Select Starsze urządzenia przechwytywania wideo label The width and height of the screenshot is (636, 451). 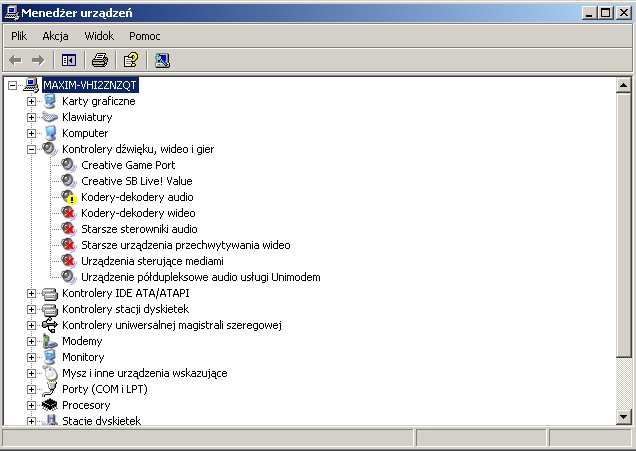186,245
